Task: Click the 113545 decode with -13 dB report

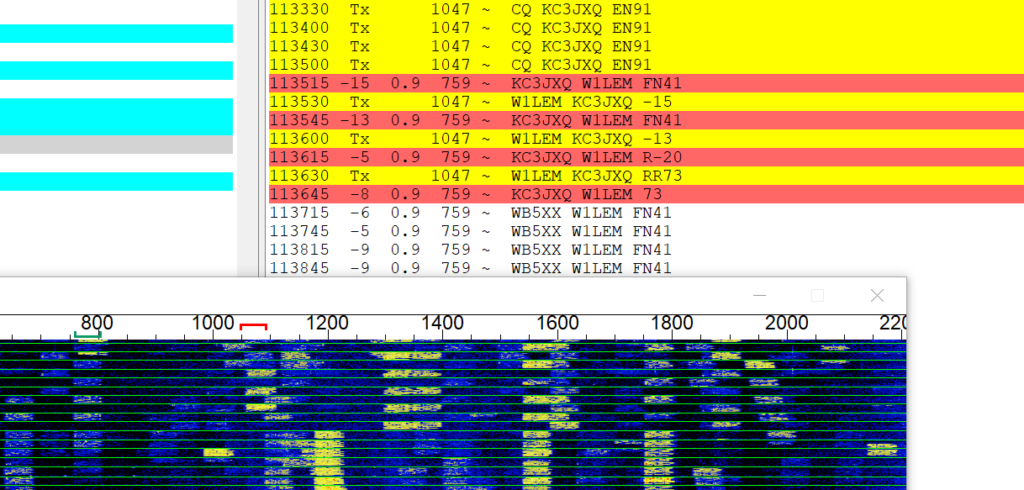Action: pos(646,120)
